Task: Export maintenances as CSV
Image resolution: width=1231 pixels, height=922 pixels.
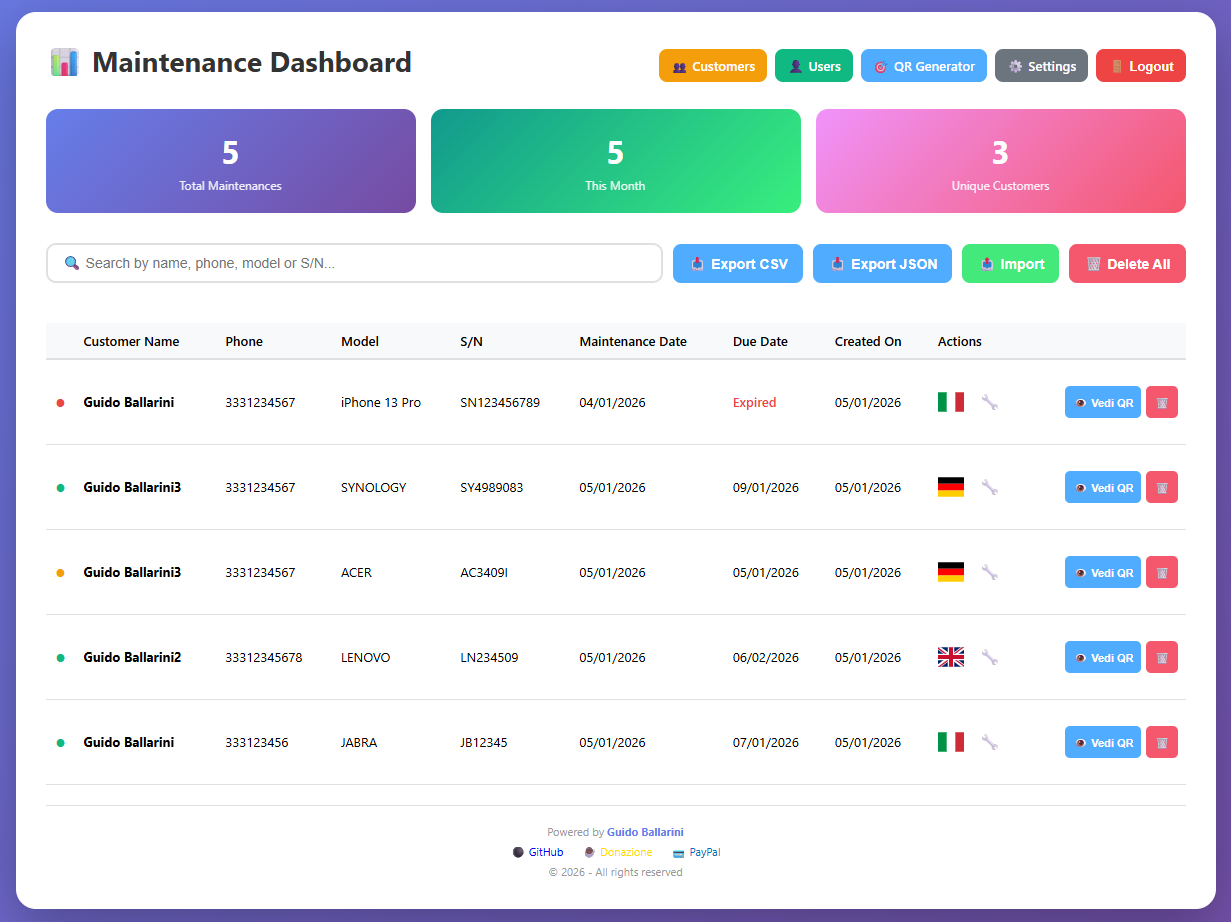Action: 738,264
